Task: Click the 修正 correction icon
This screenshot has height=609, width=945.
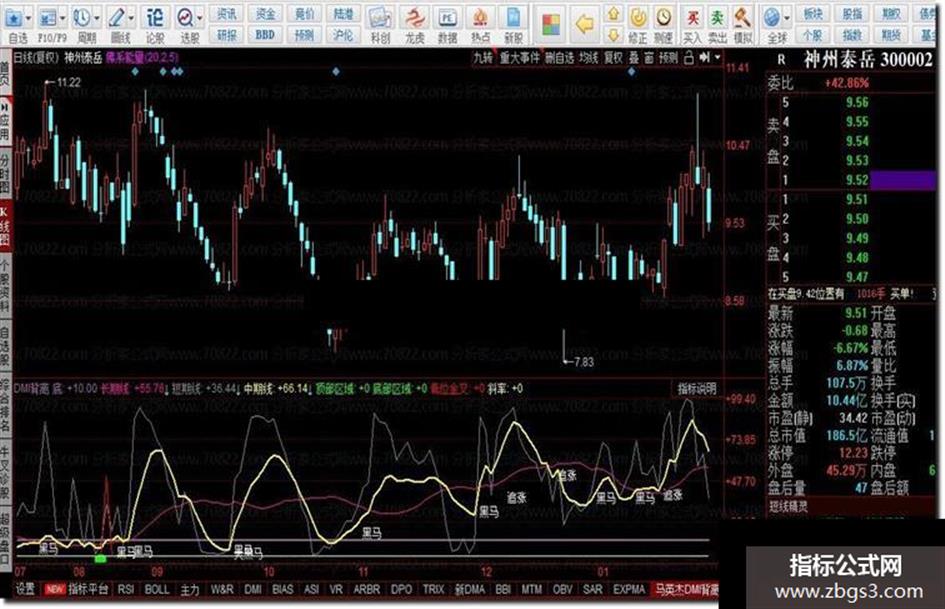Action: (638, 18)
